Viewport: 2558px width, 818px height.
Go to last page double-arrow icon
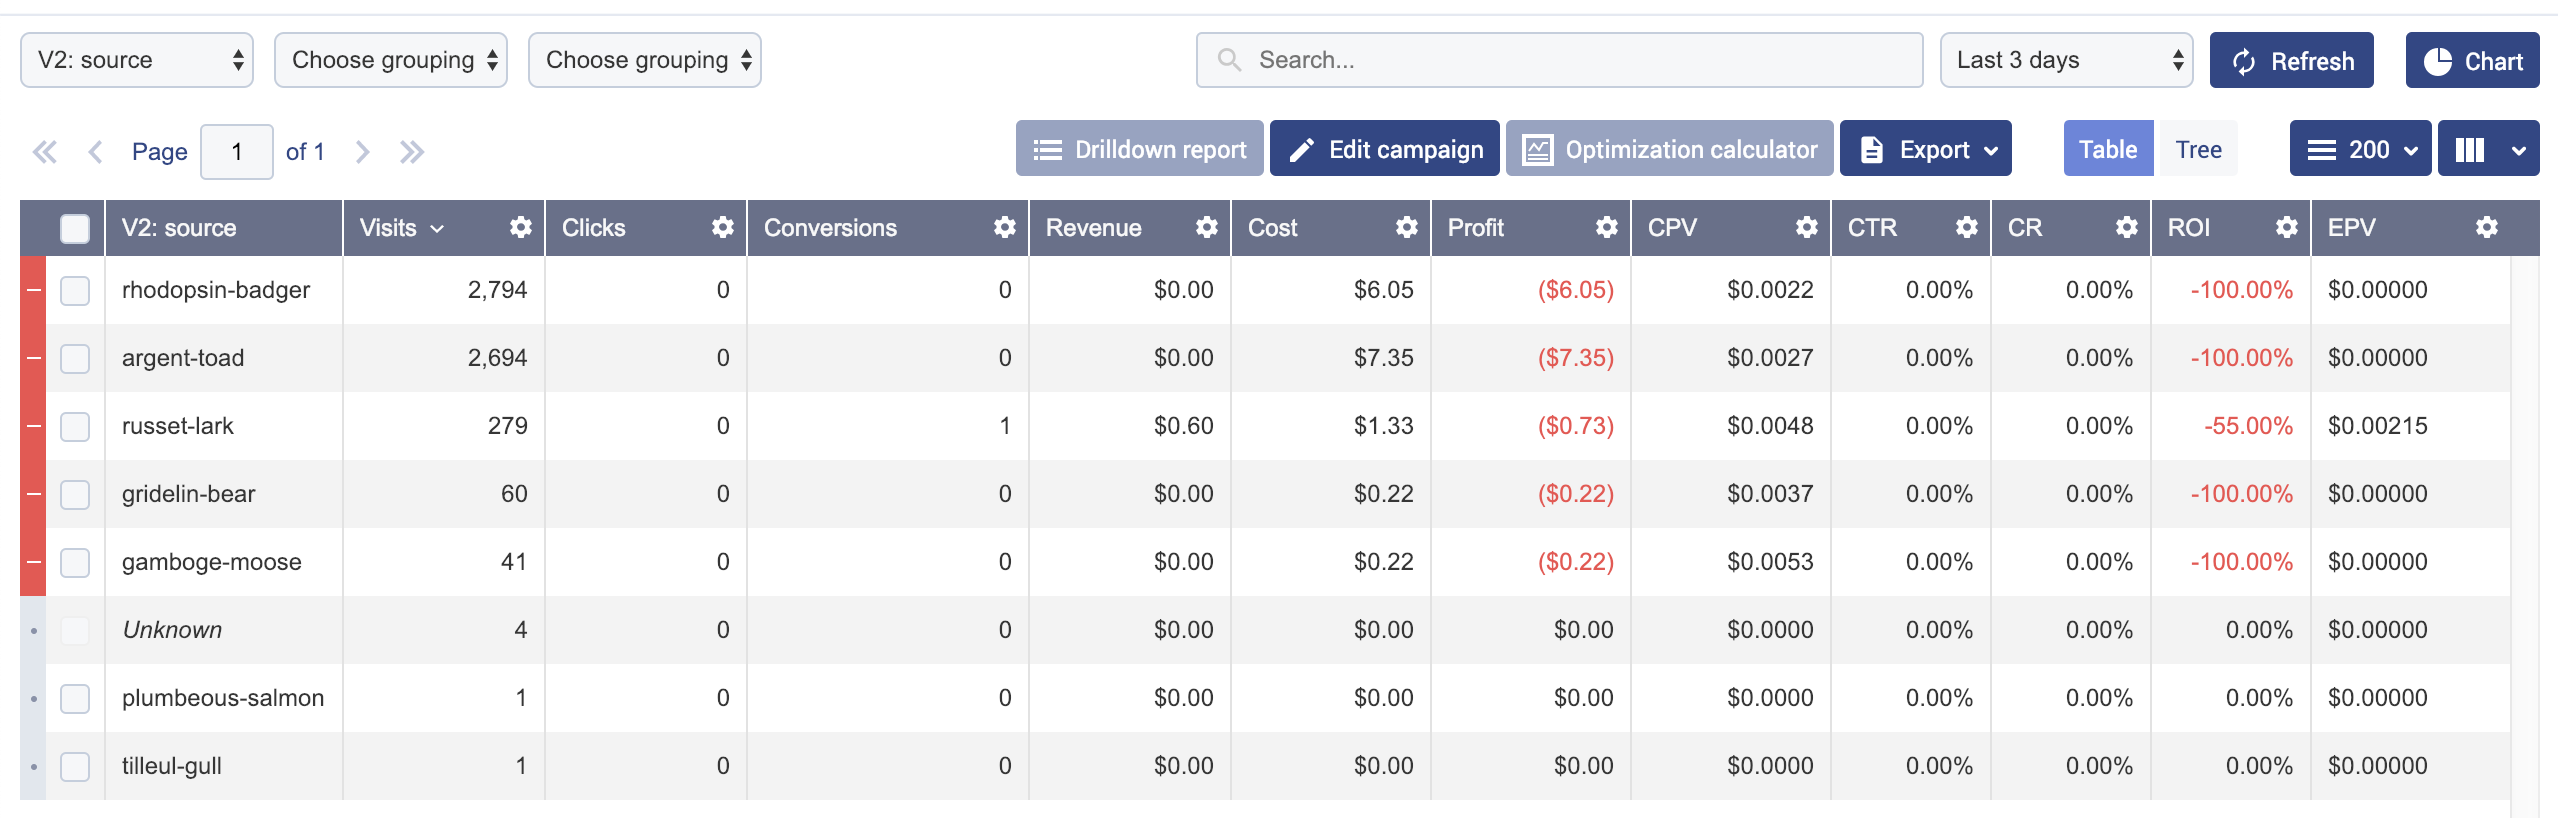[411, 152]
